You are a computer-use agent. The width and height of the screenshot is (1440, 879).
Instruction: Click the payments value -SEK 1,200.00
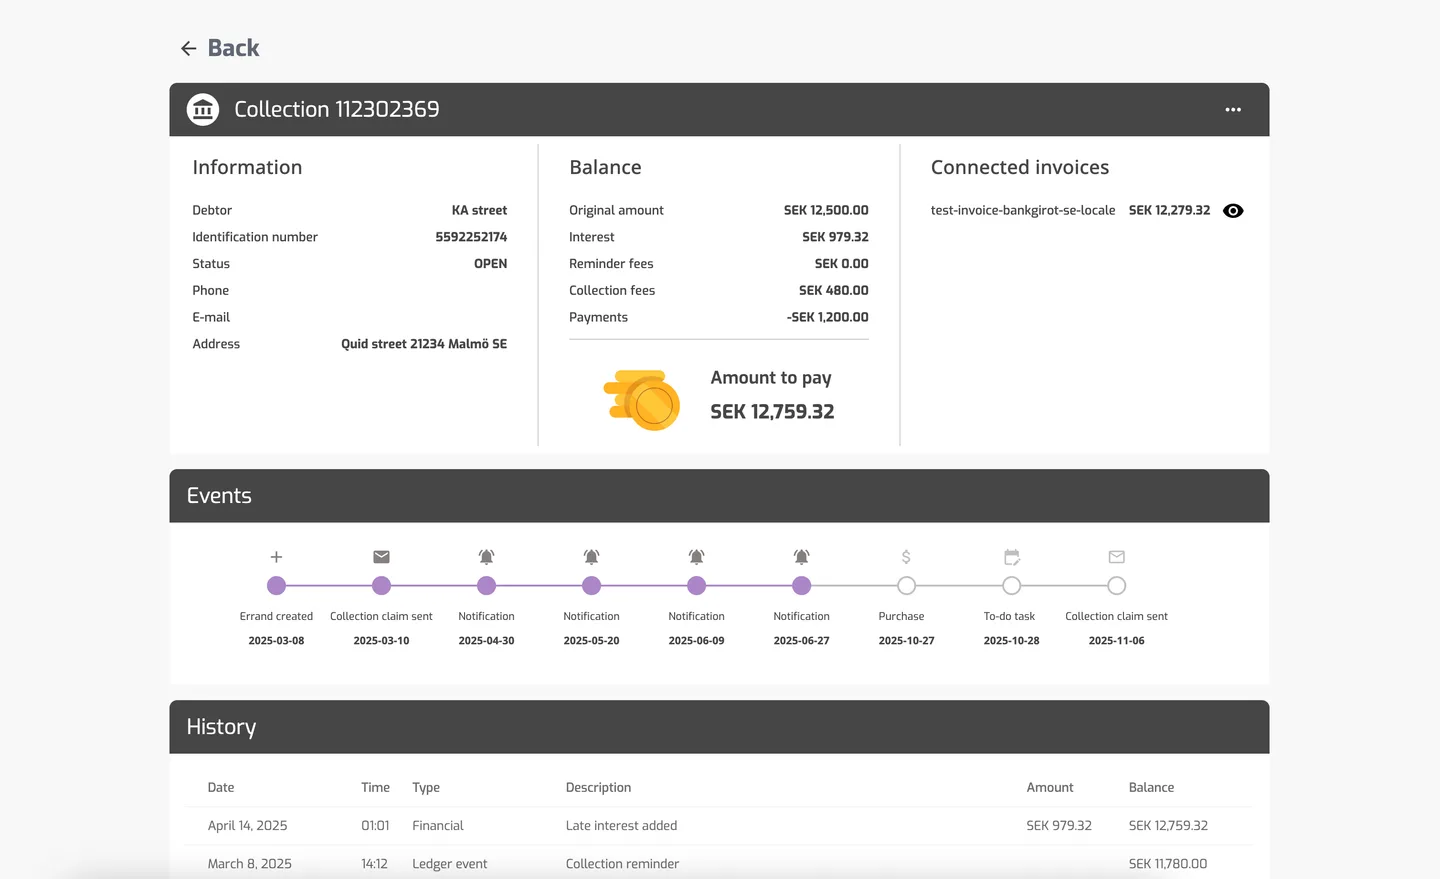click(x=827, y=317)
